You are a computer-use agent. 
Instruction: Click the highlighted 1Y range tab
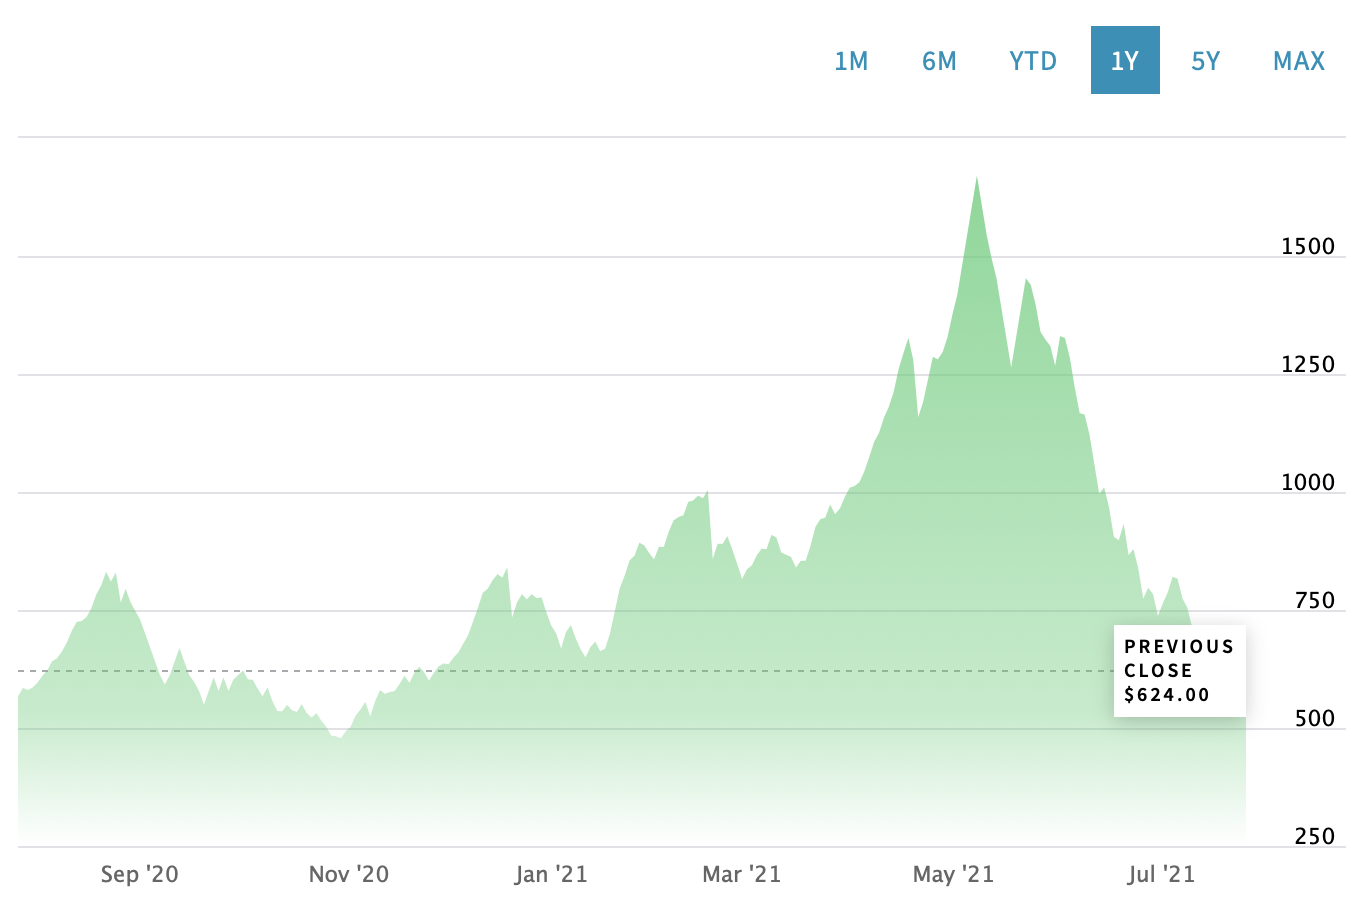point(1125,61)
